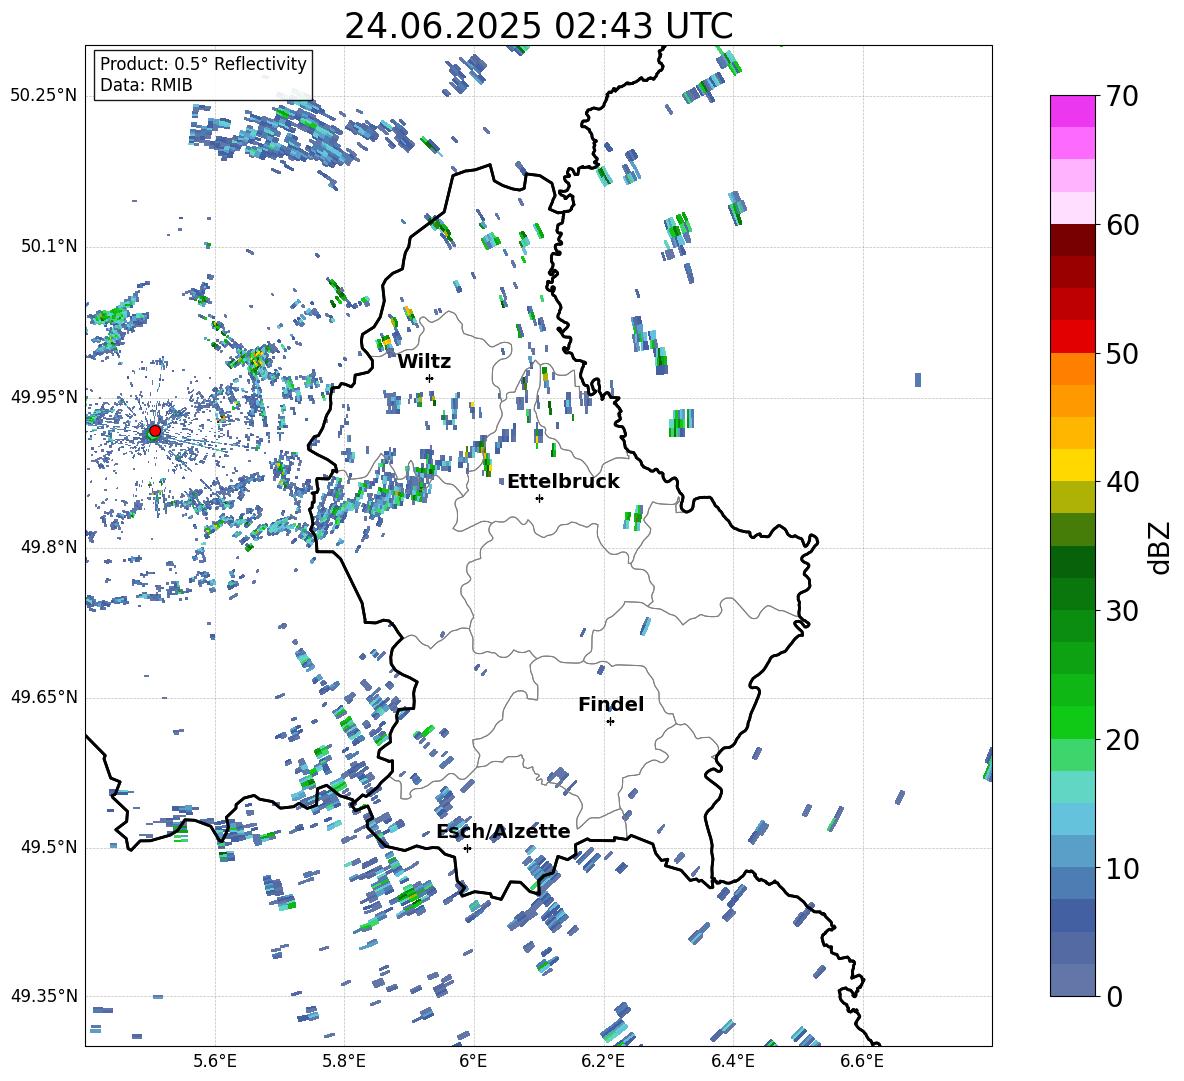Screen dimensions: 1184x1081
Task: Click the Product: 0.5° Reflectivity text
Action: (x=203, y=64)
